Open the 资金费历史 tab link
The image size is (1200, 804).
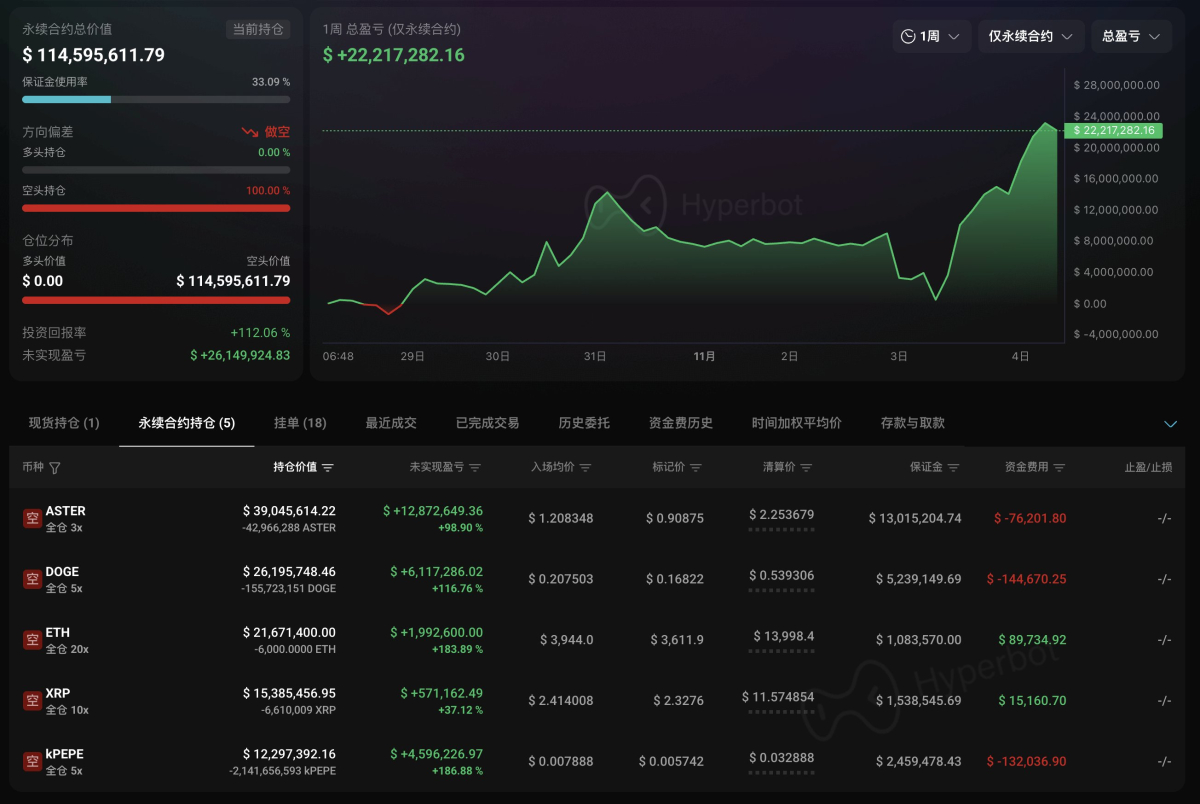[x=680, y=423]
